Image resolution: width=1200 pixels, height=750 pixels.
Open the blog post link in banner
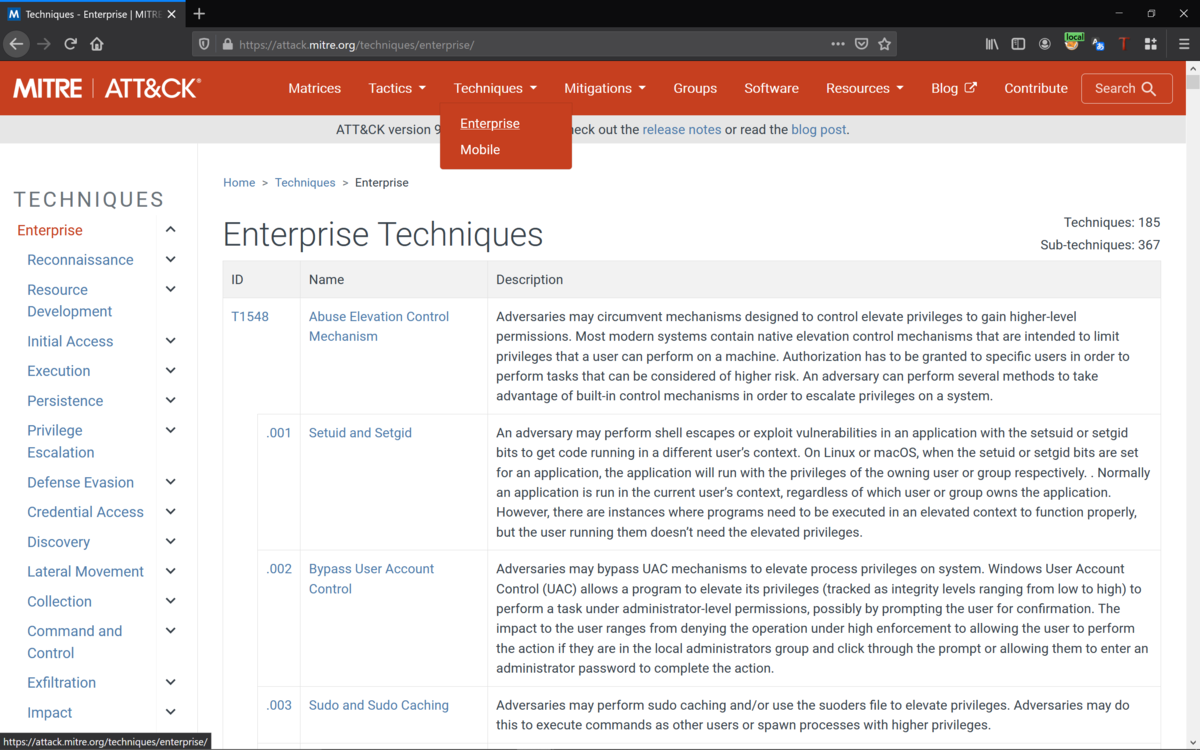coord(819,130)
